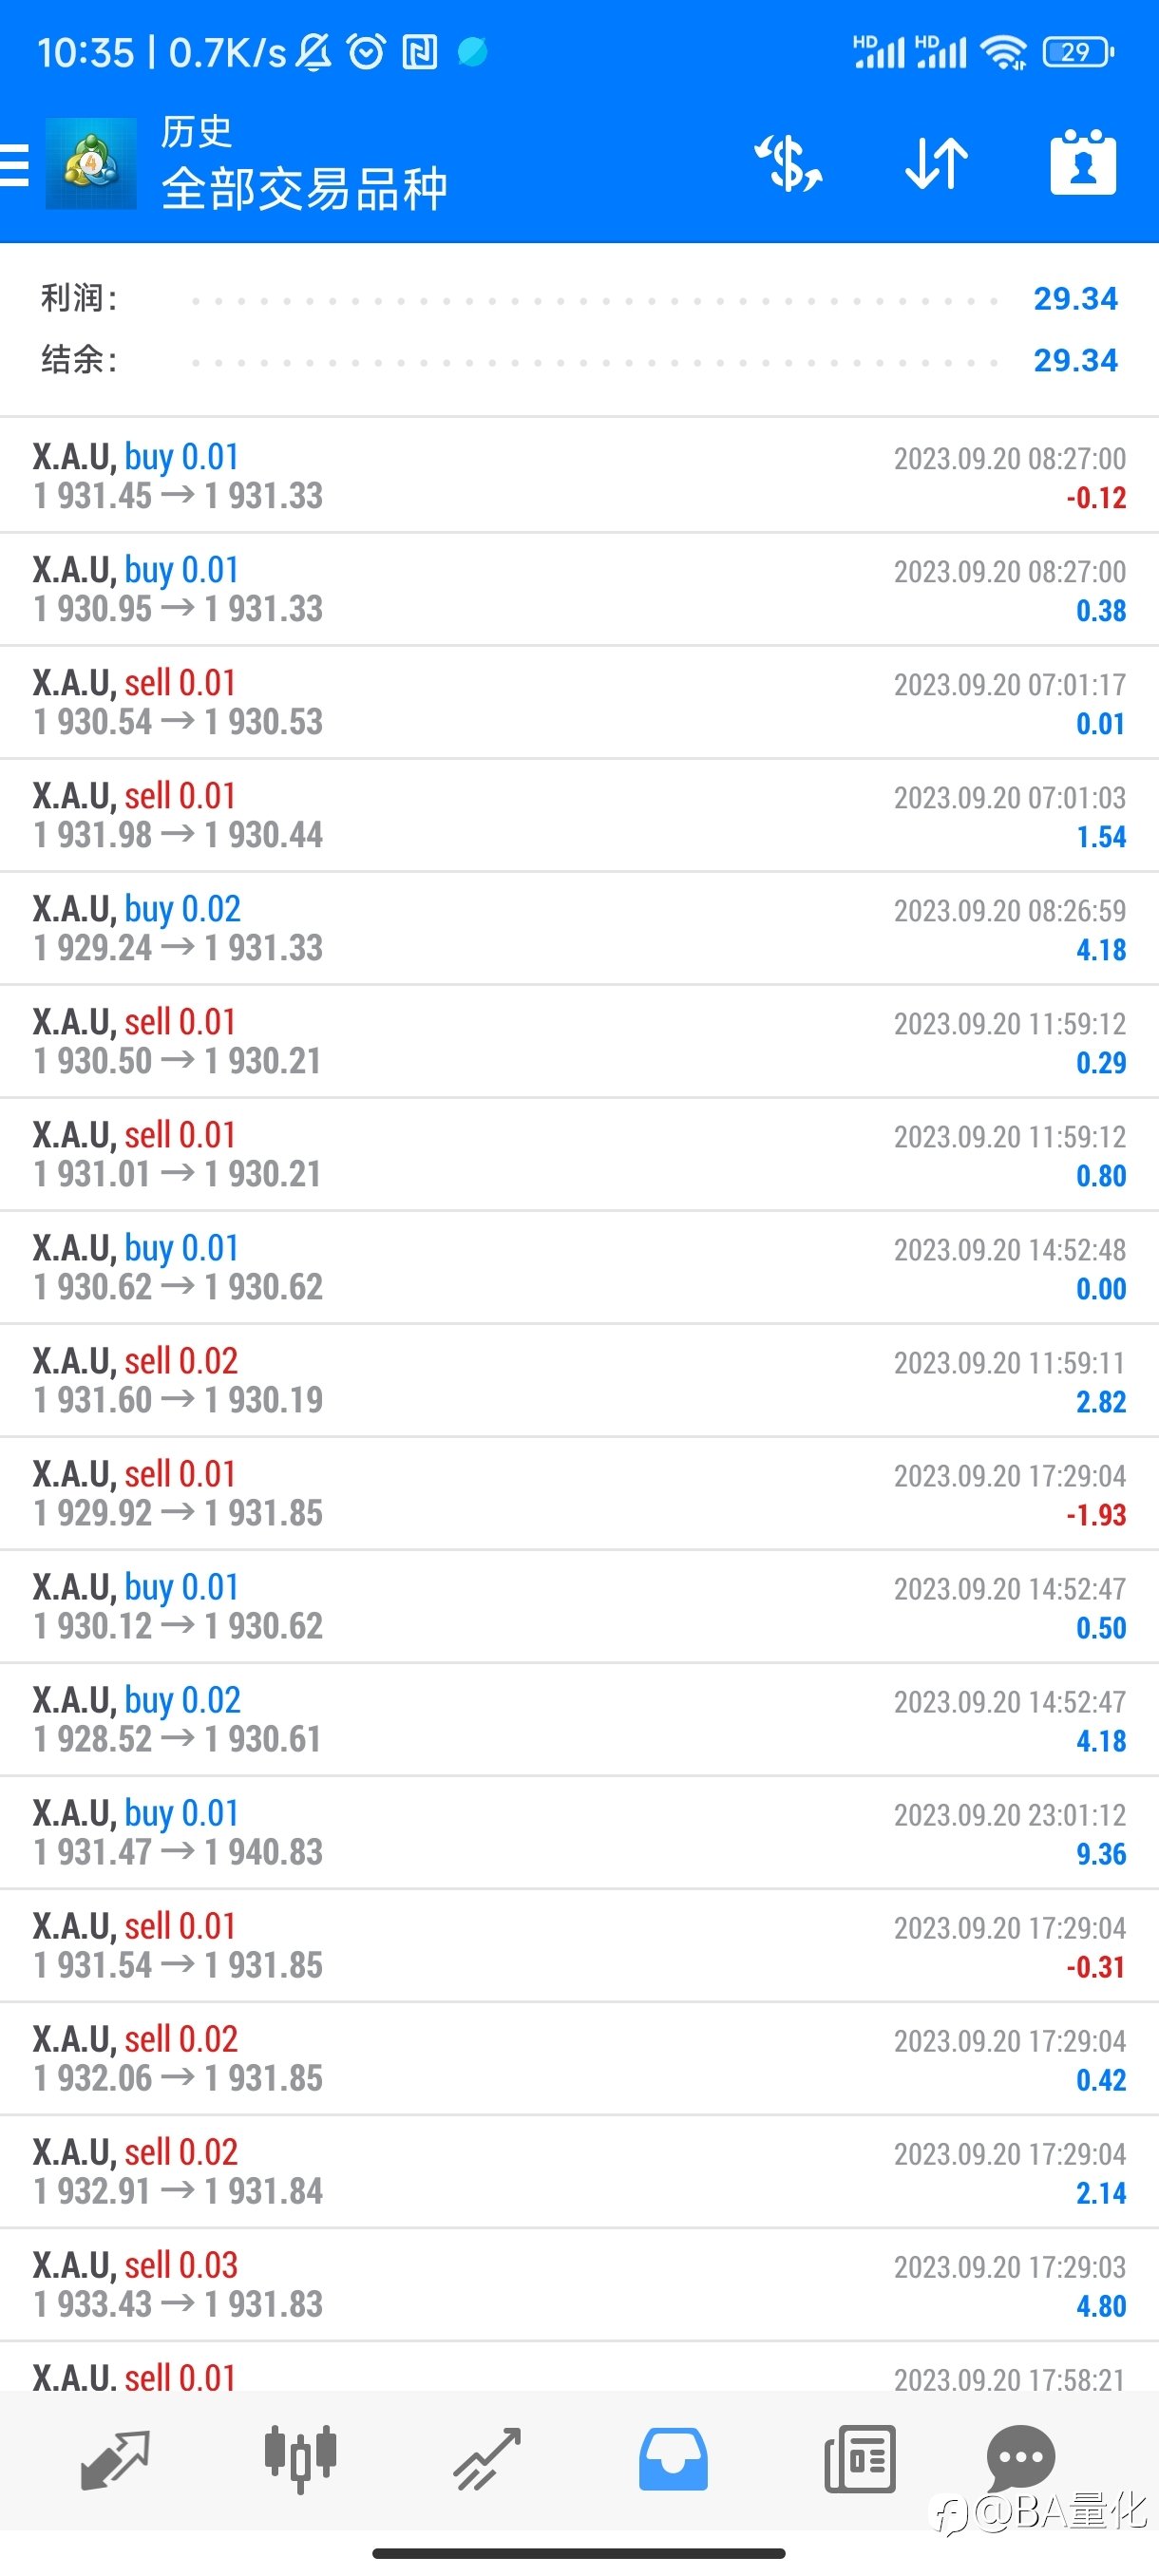
Task: Select the sell 0.03 trade with 4.80 profit
Action: point(579,2284)
